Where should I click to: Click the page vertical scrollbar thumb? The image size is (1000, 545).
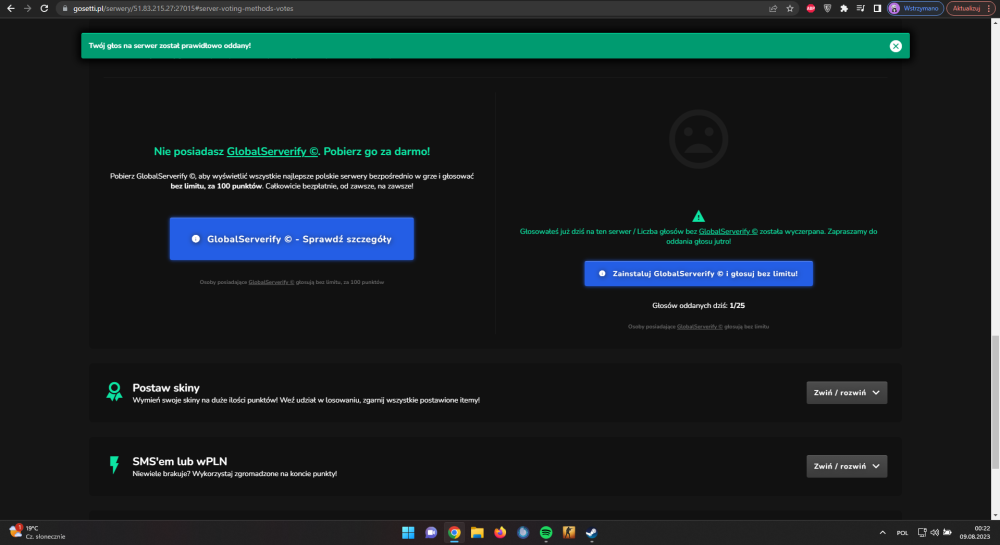click(x=995, y=402)
